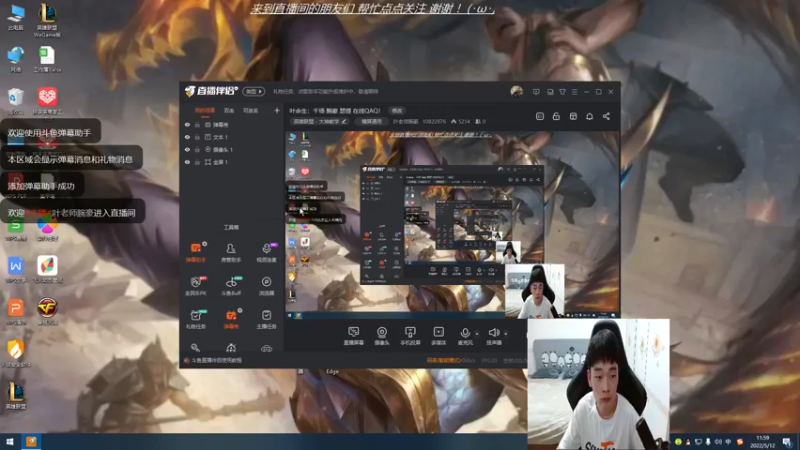Click the 修改 edit title button
The width and height of the screenshot is (800, 450).
[397, 111]
